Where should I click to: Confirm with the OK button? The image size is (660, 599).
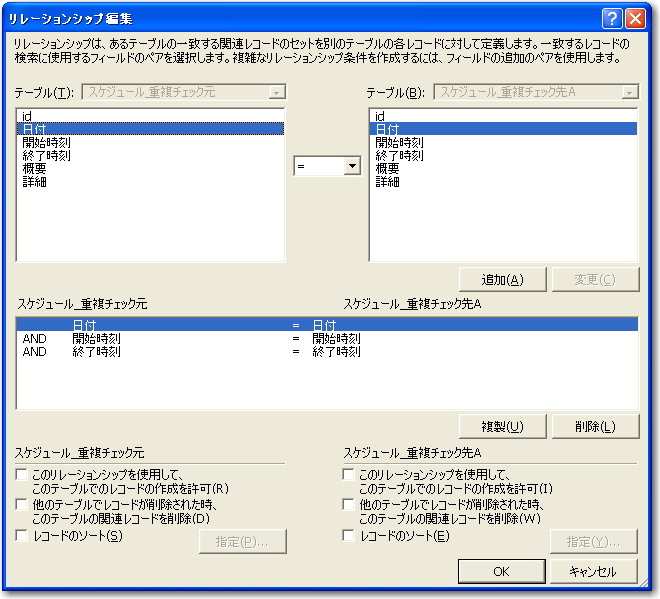tap(501, 571)
